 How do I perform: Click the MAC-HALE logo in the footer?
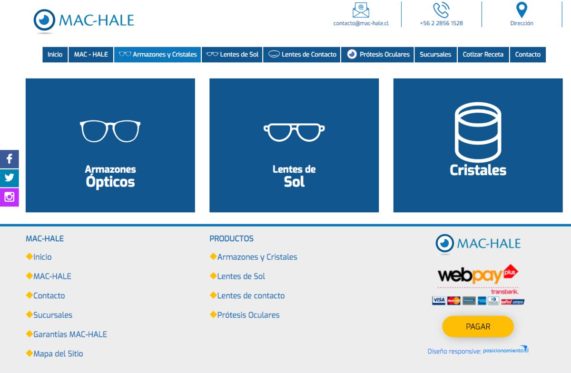click(478, 243)
